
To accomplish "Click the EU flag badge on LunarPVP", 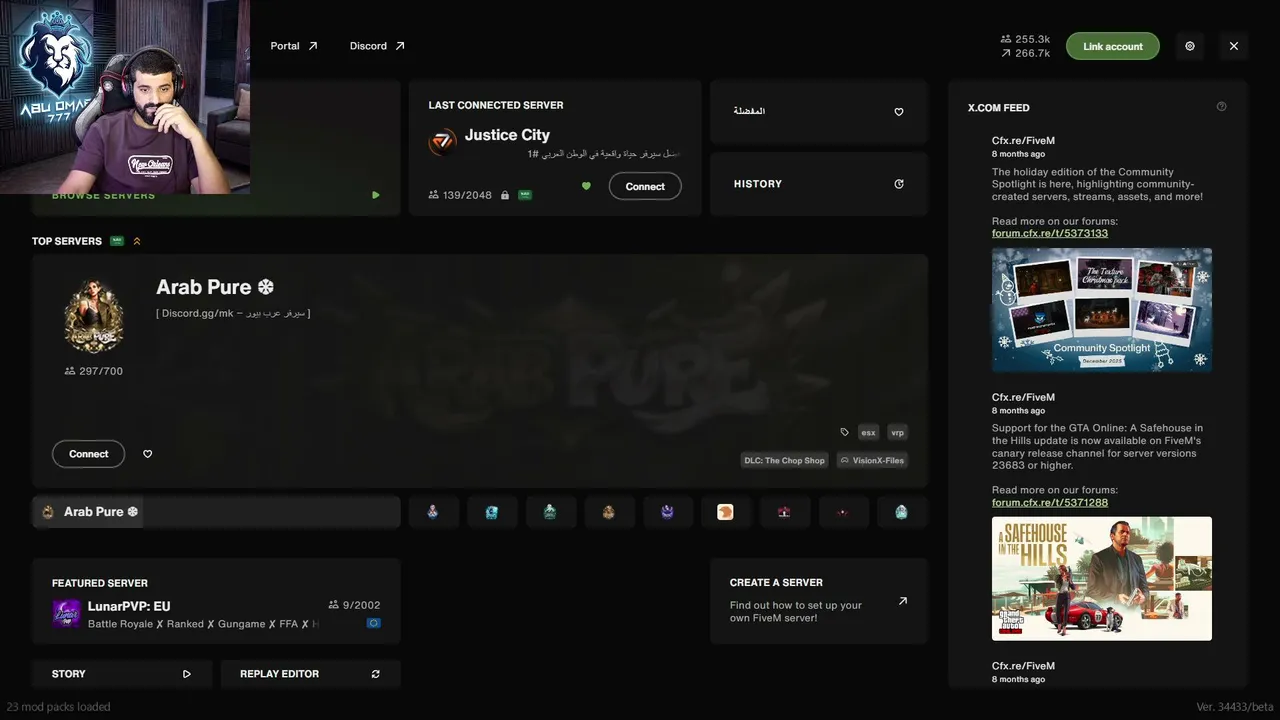I will pos(374,623).
